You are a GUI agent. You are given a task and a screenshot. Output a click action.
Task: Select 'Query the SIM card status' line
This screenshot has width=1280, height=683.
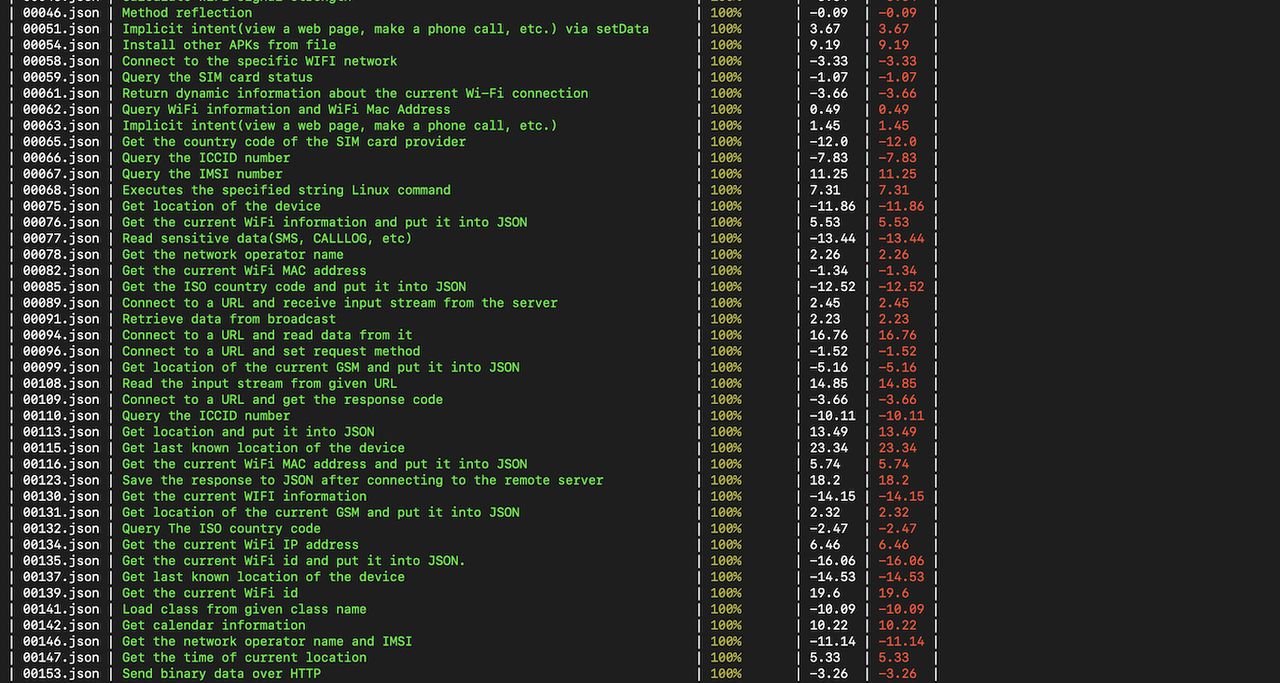pos(217,77)
